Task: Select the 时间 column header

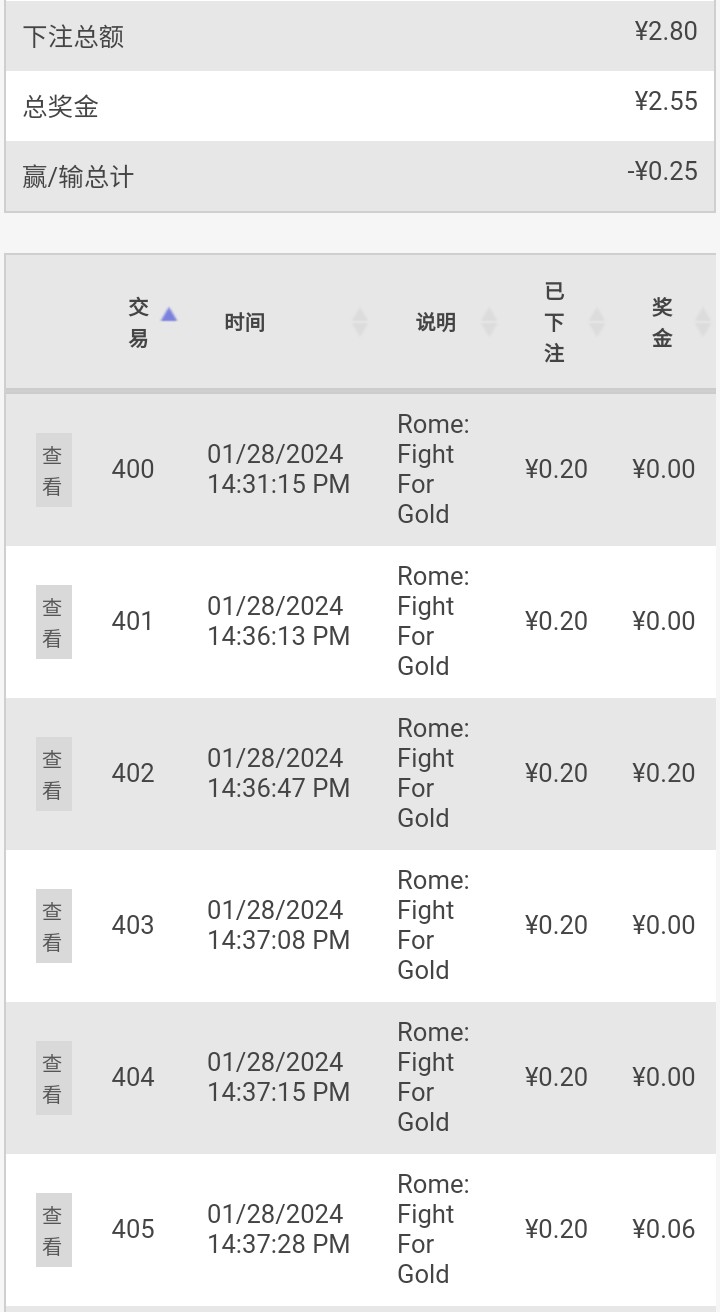Action: coord(244,322)
